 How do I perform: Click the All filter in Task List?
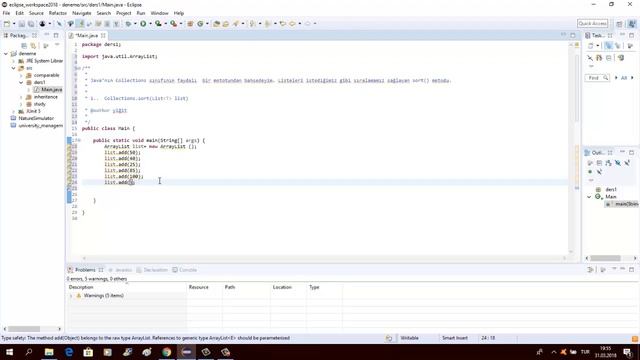coord(624,78)
